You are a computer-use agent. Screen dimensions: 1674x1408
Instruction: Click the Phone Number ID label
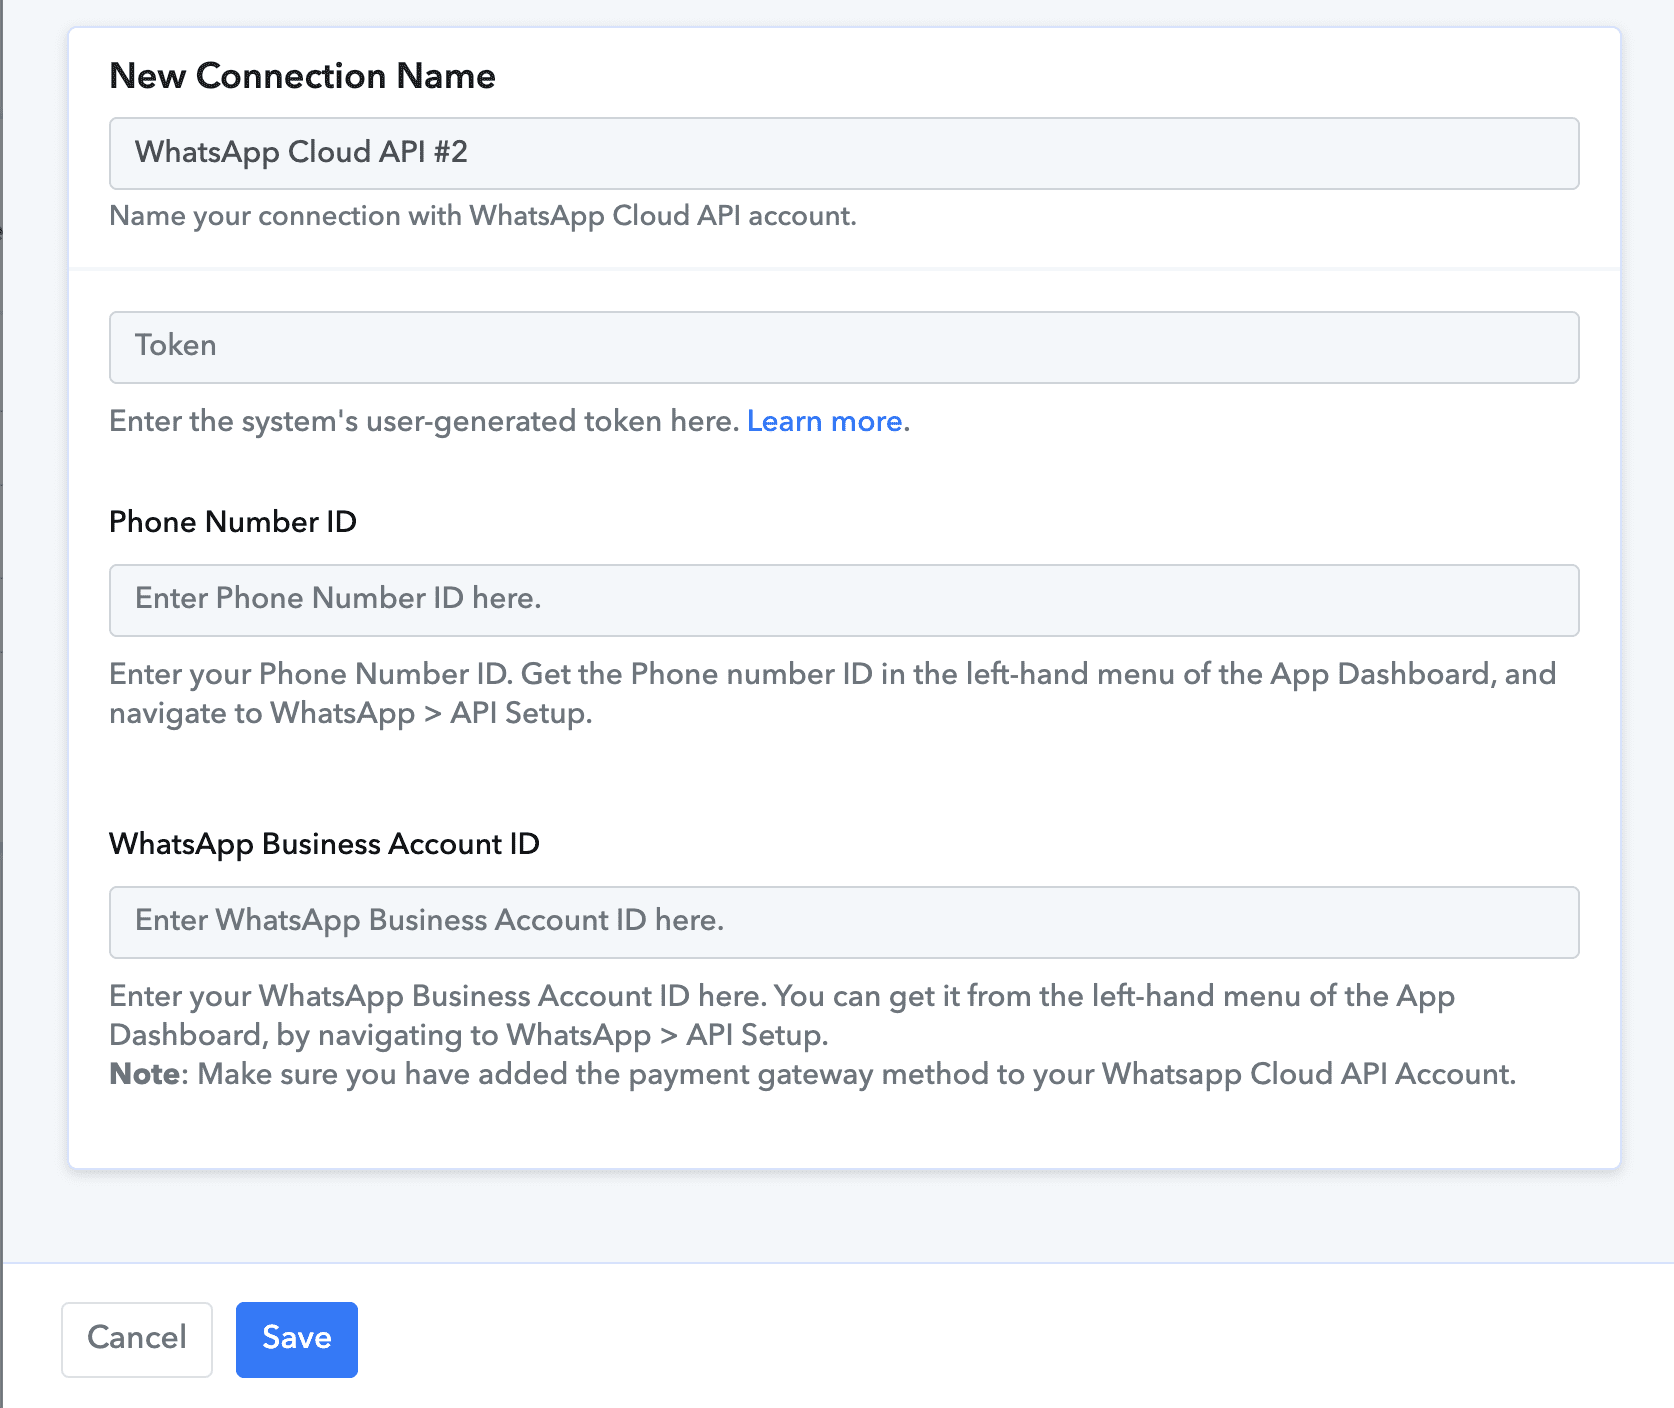[x=232, y=522]
